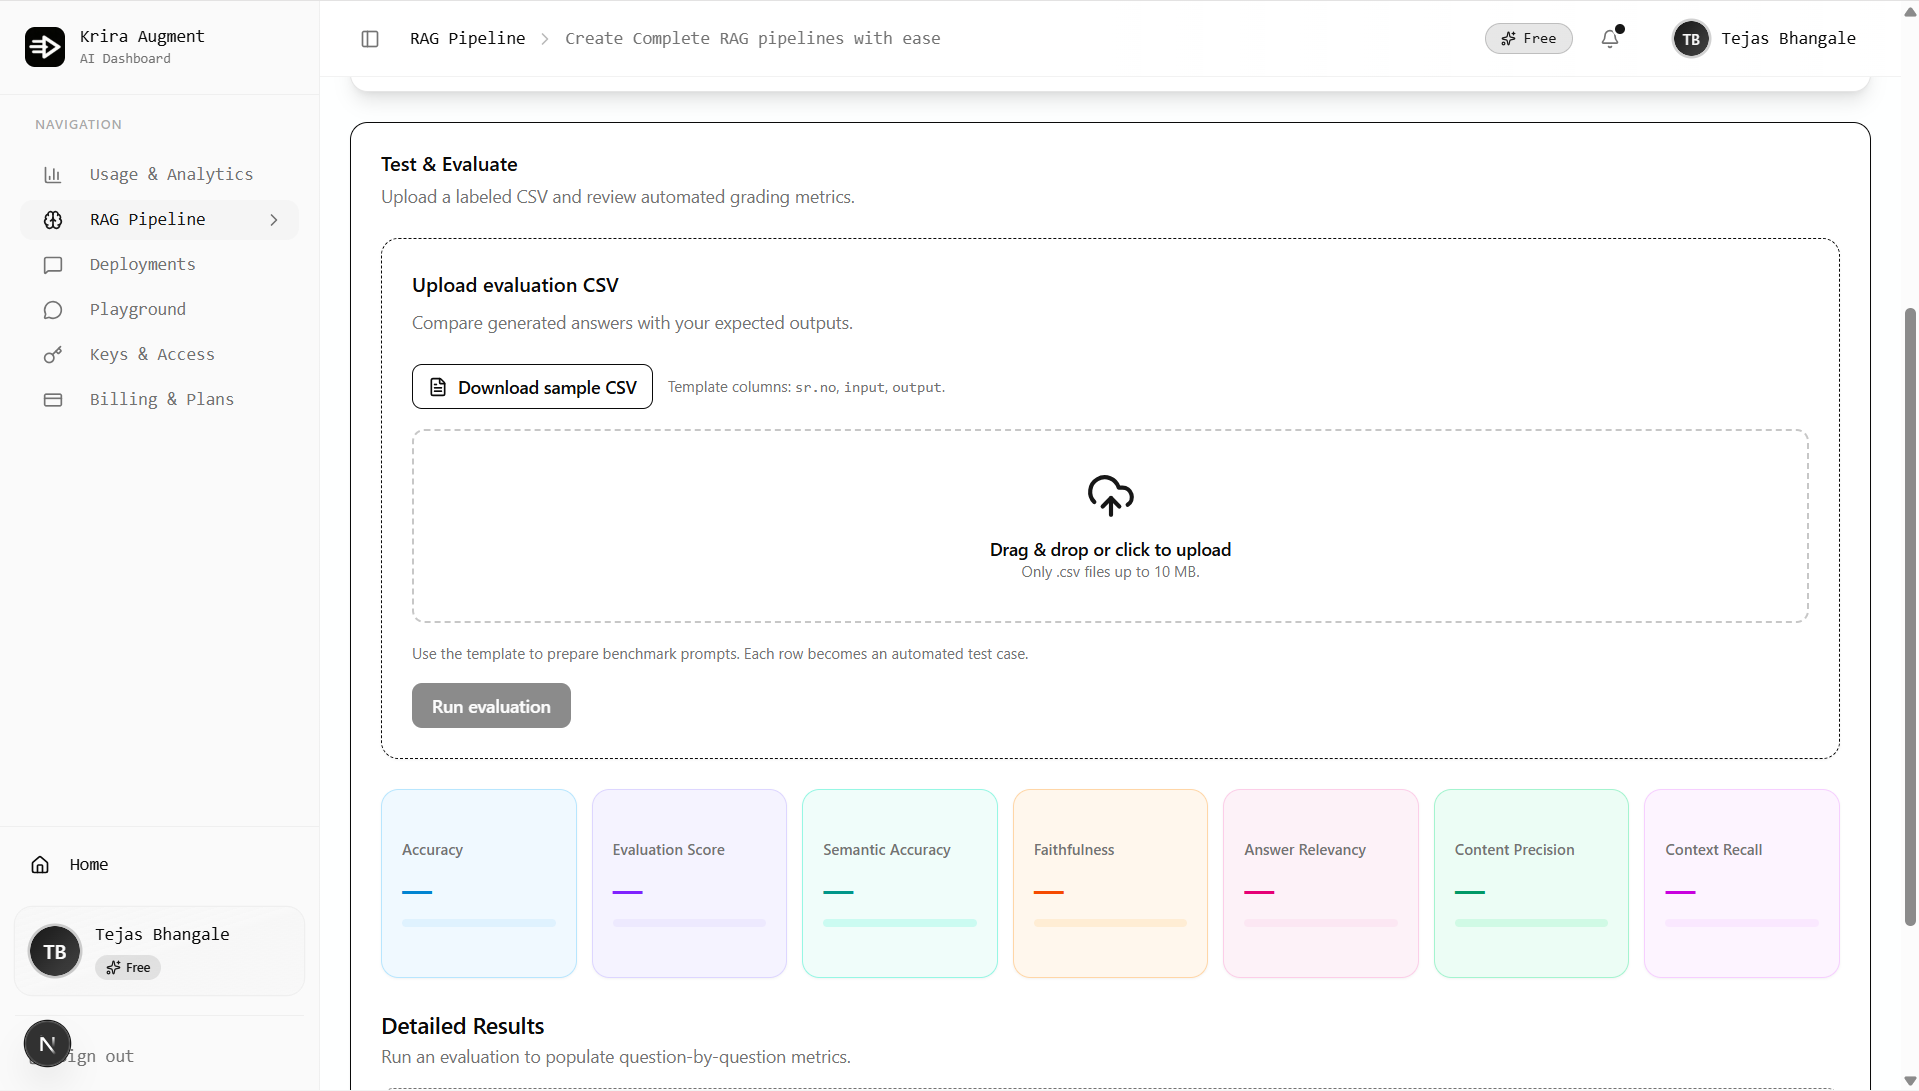This screenshot has height=1091, width=1919.
Task: Click the page vertical scrollbar
Action: coord(1910,617)
